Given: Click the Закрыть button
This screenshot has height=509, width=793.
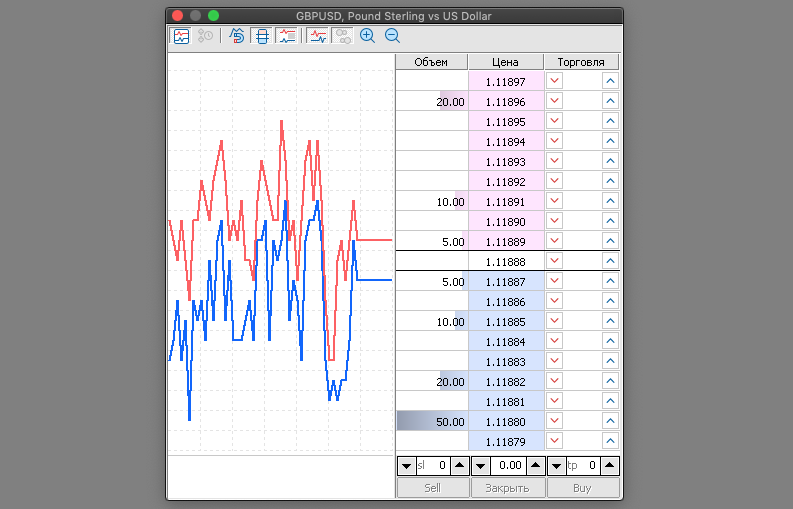Looking at the screenshot, I should [x=508, y=488].
